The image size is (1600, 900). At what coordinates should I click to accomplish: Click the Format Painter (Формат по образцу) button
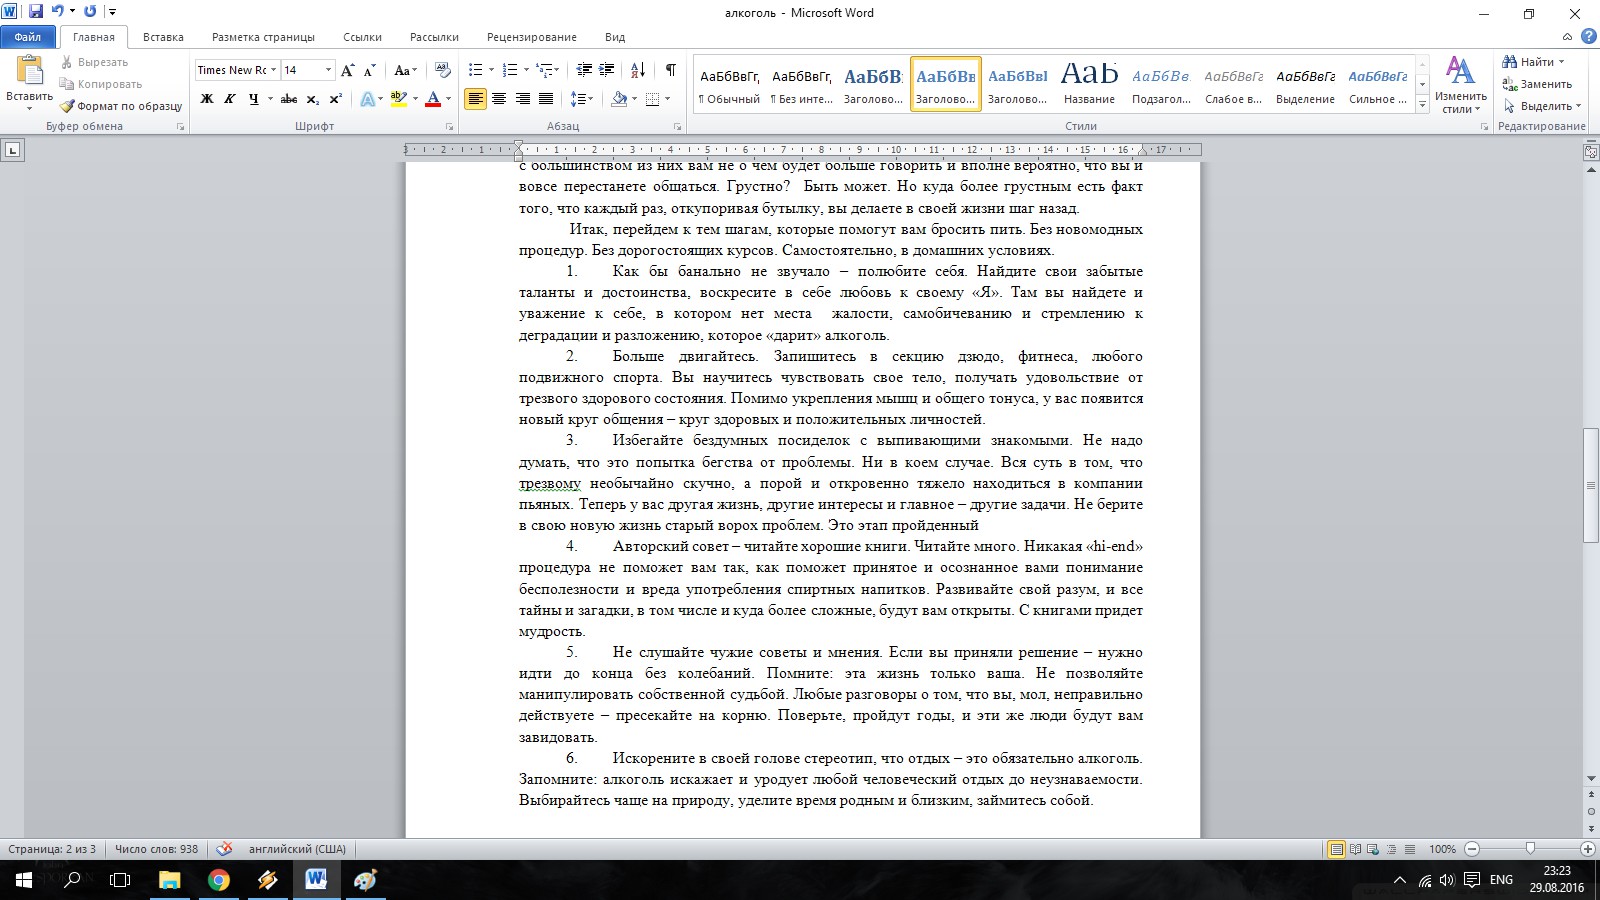pos(121,106)
